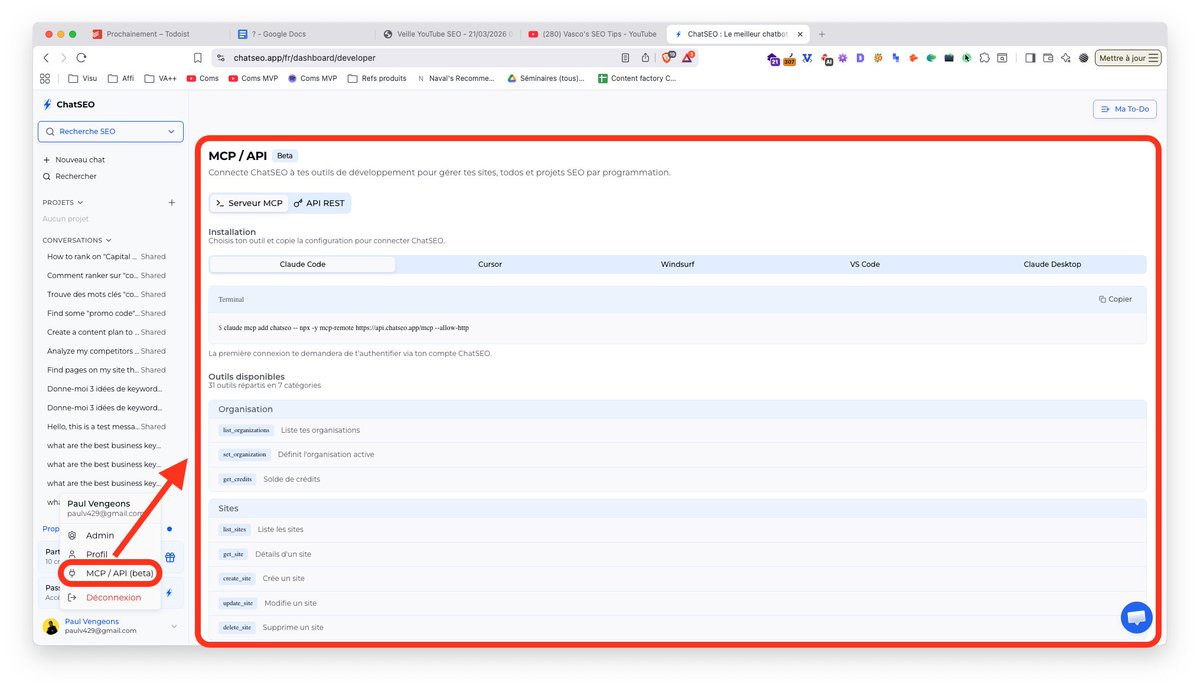The height and width of the screenshot is (689, 1200).
Task: Collapse the CONVERSATIONS section chevron
Action: click(x=109, y=240)
